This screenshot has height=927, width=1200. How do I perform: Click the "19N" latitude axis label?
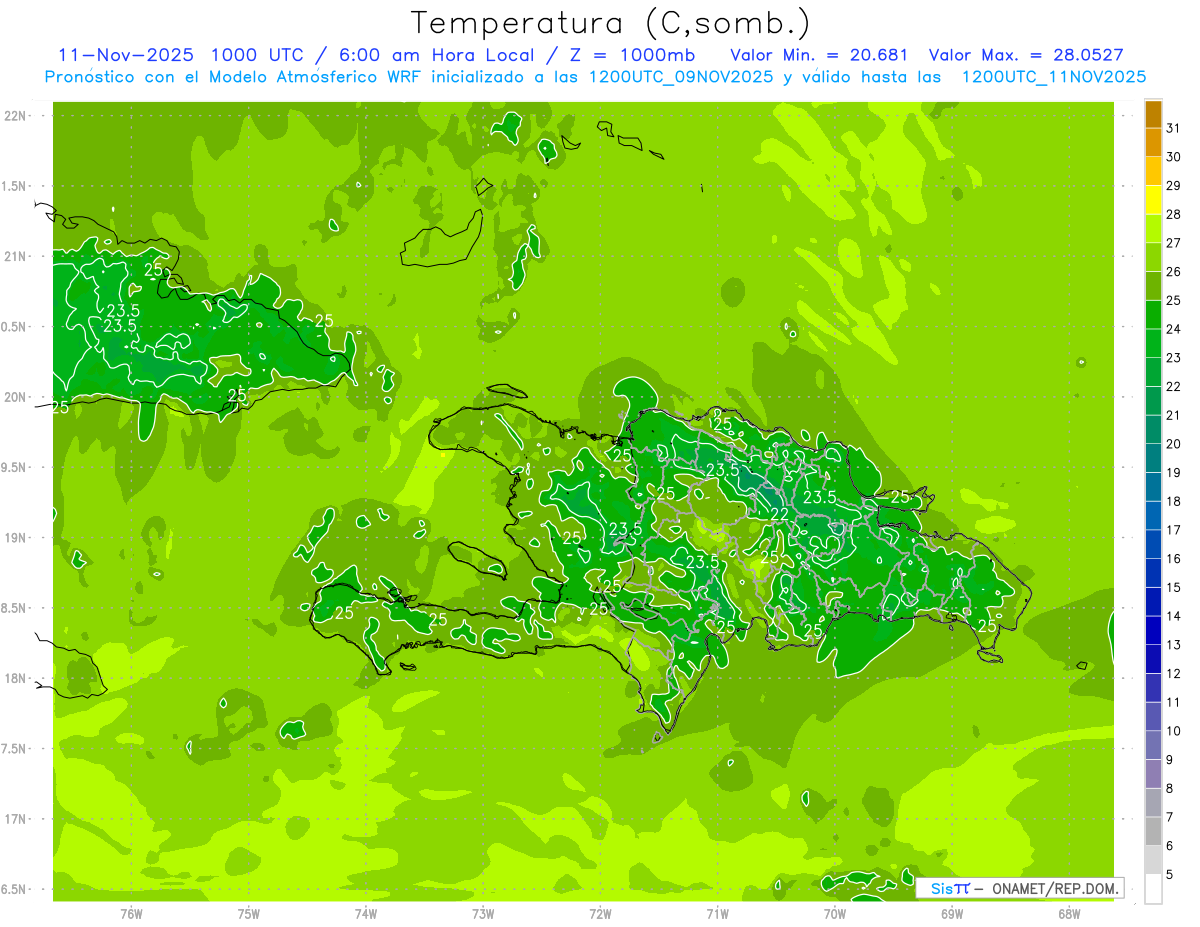17,538
